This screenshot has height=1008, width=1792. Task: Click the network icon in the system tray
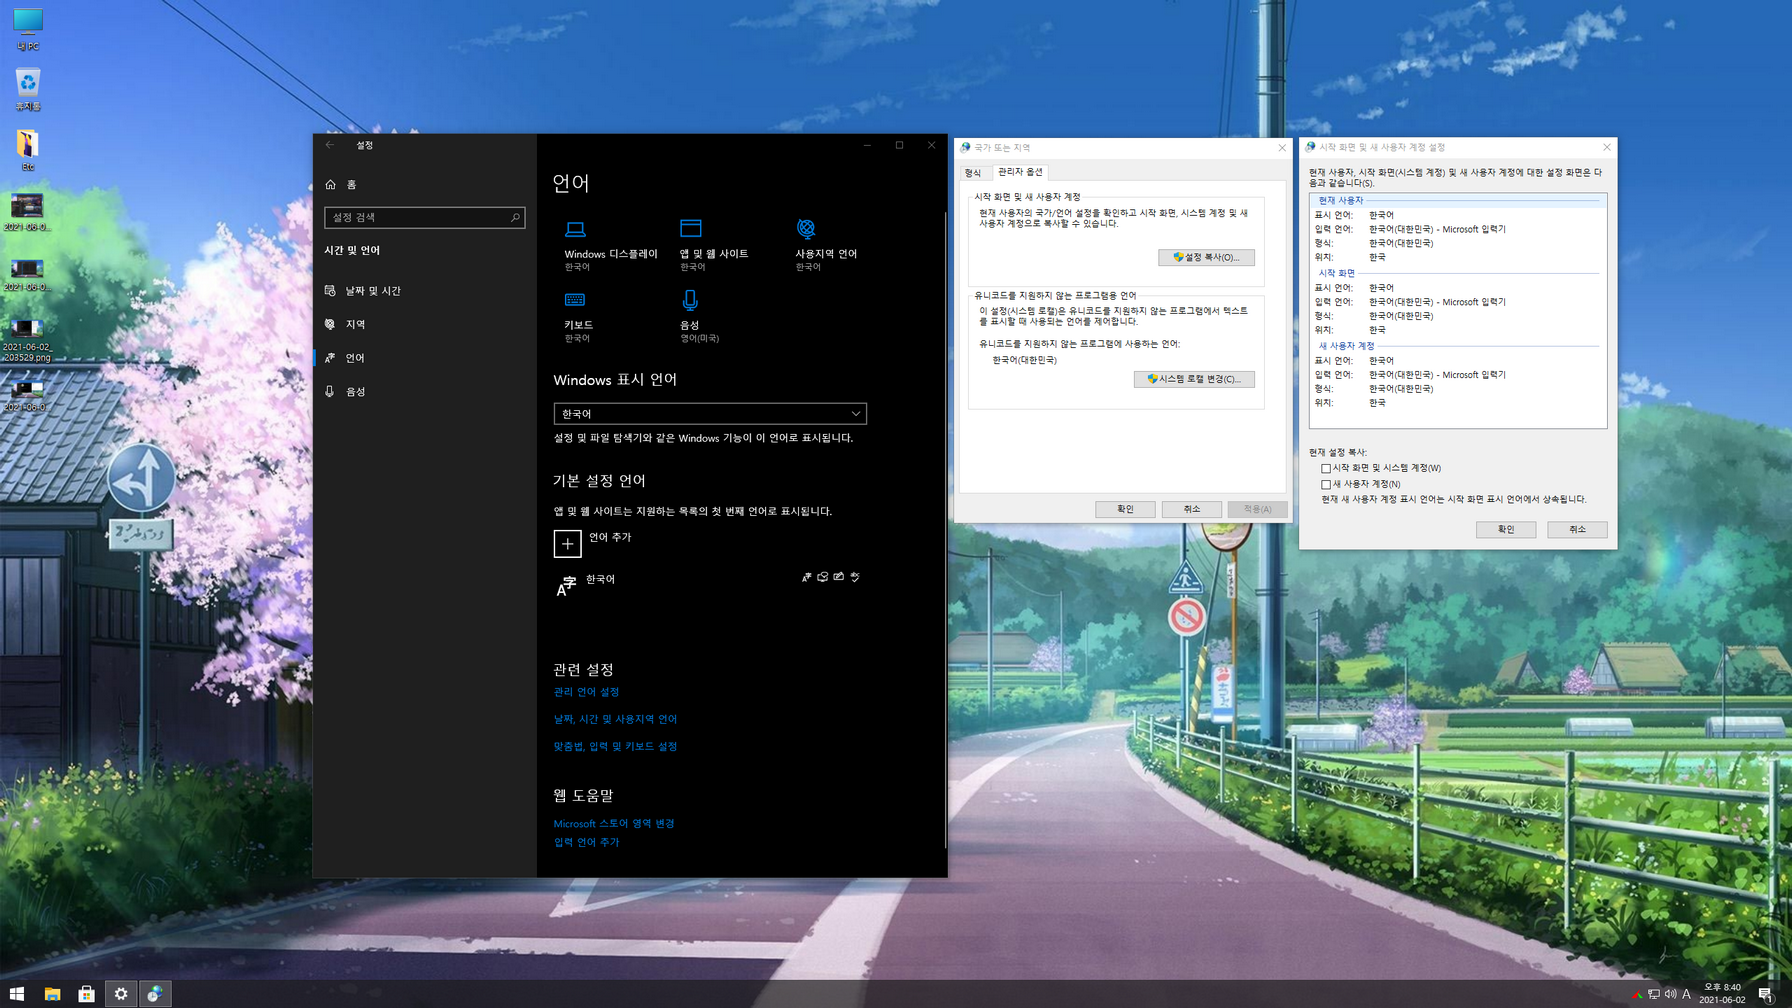click(1654, 994)
